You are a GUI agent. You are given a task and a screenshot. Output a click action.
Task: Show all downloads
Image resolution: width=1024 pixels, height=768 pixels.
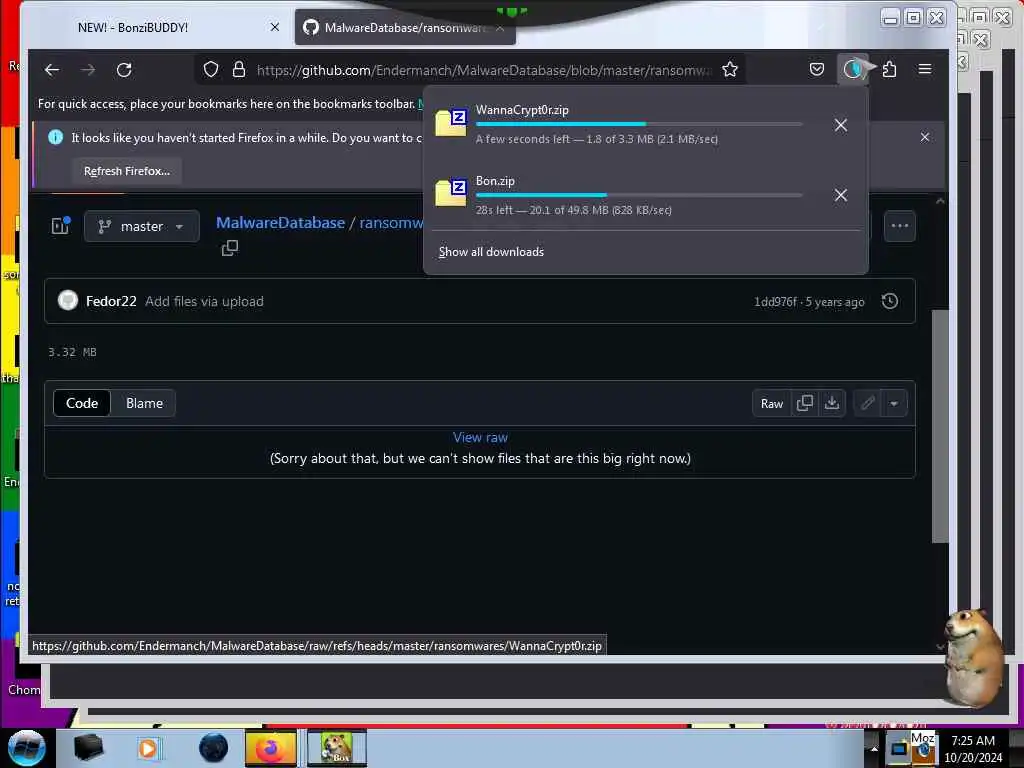point(491,252)
